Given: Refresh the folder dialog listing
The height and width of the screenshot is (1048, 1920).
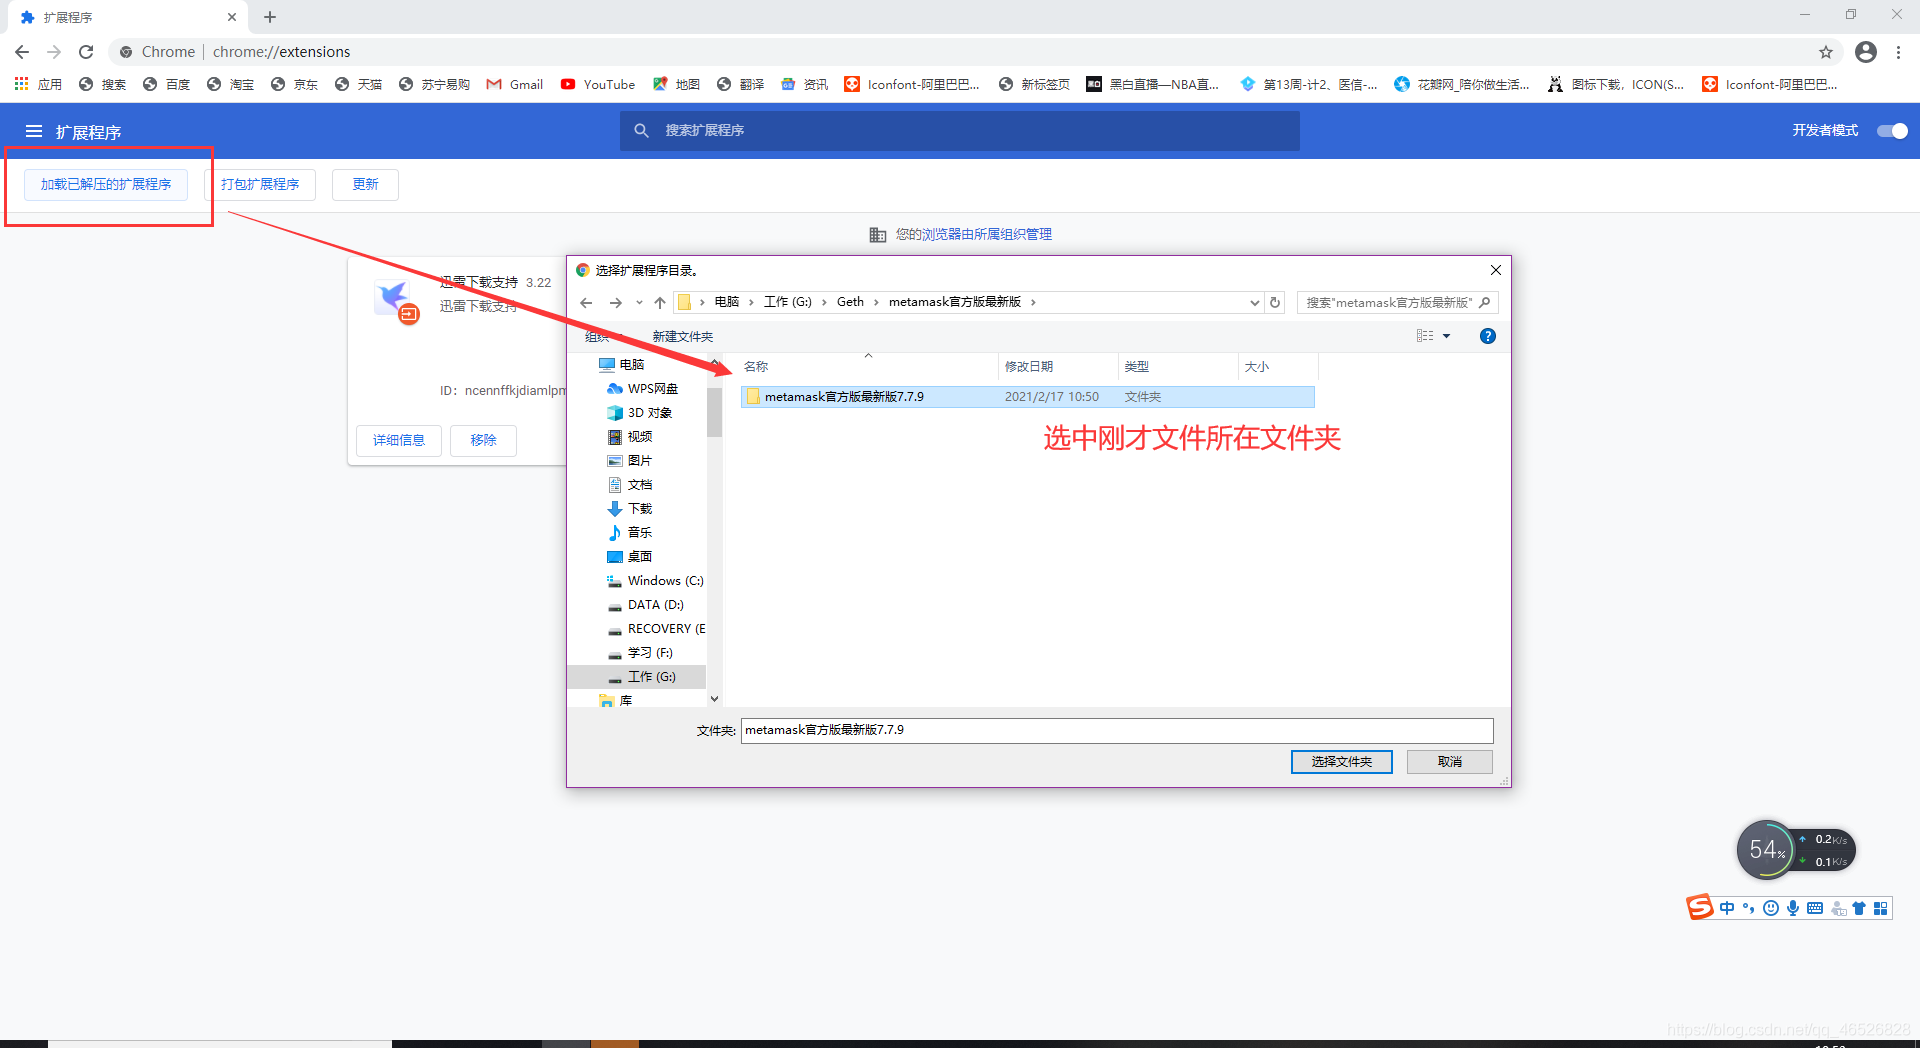Looking at the screenshot, I should tap(1275, 302).
